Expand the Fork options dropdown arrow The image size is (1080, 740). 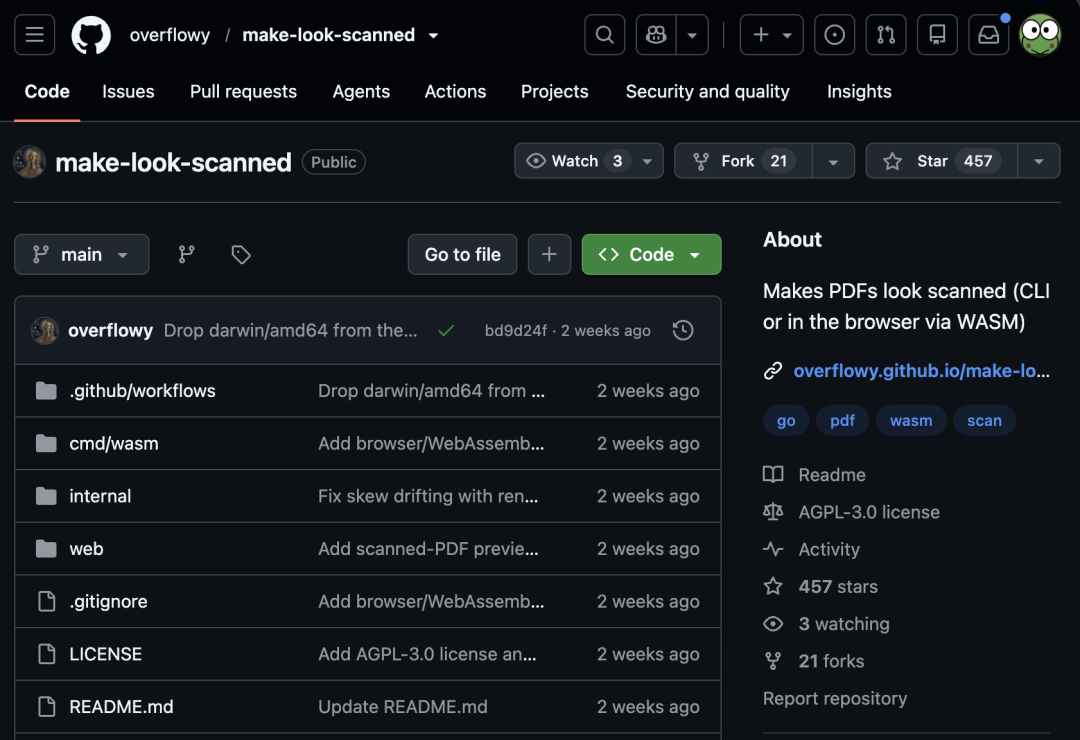pyautogui.click(x=833, y=161)
